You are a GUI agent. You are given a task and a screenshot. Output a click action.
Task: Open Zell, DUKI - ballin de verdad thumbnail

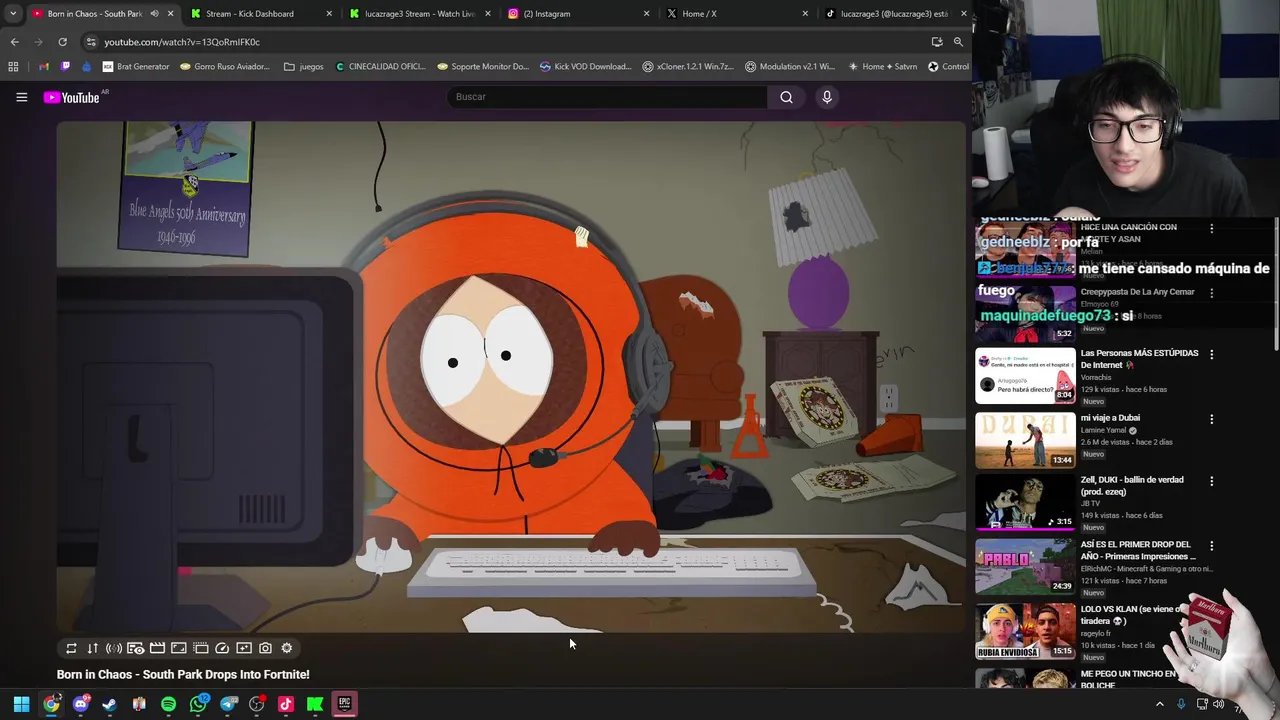click(x=1025, y=503)
